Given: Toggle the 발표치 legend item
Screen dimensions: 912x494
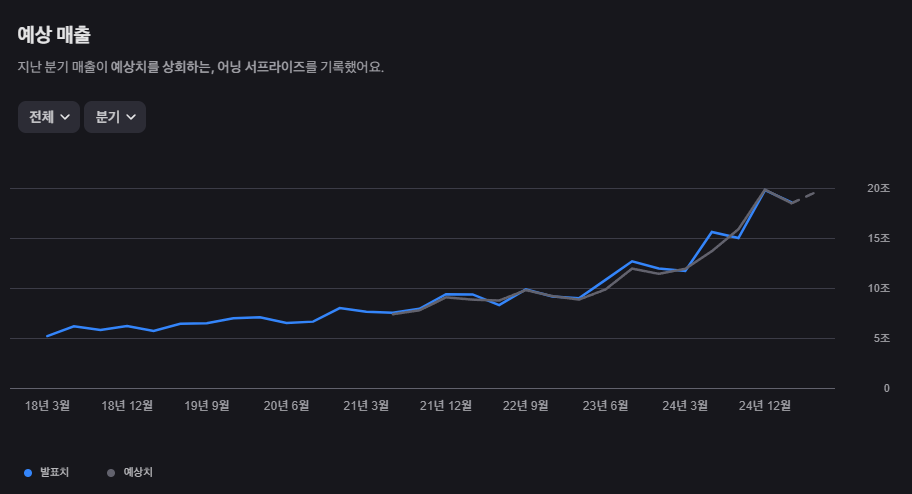Looking at the screenshot, I should [47, 472].
